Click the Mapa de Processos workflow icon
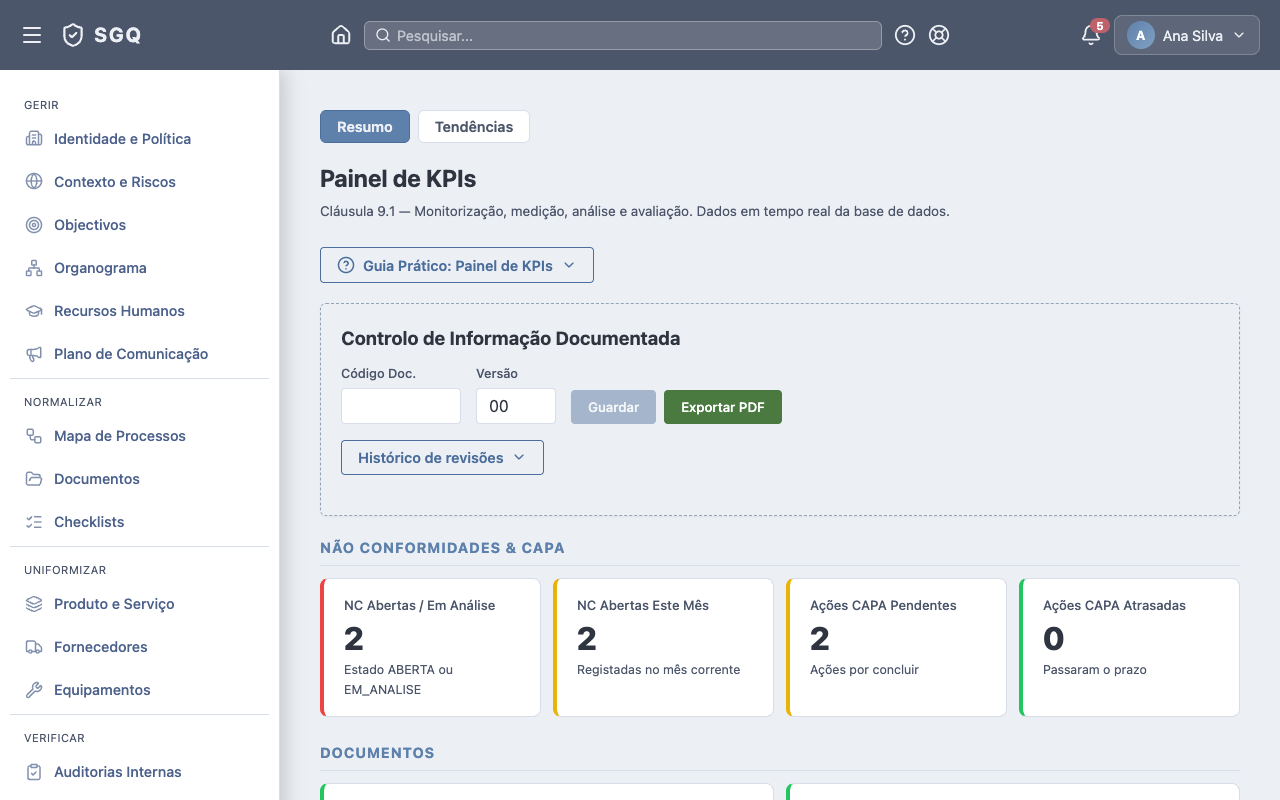The width and height of the screenshot is (1280, 800). coord(34,436)
